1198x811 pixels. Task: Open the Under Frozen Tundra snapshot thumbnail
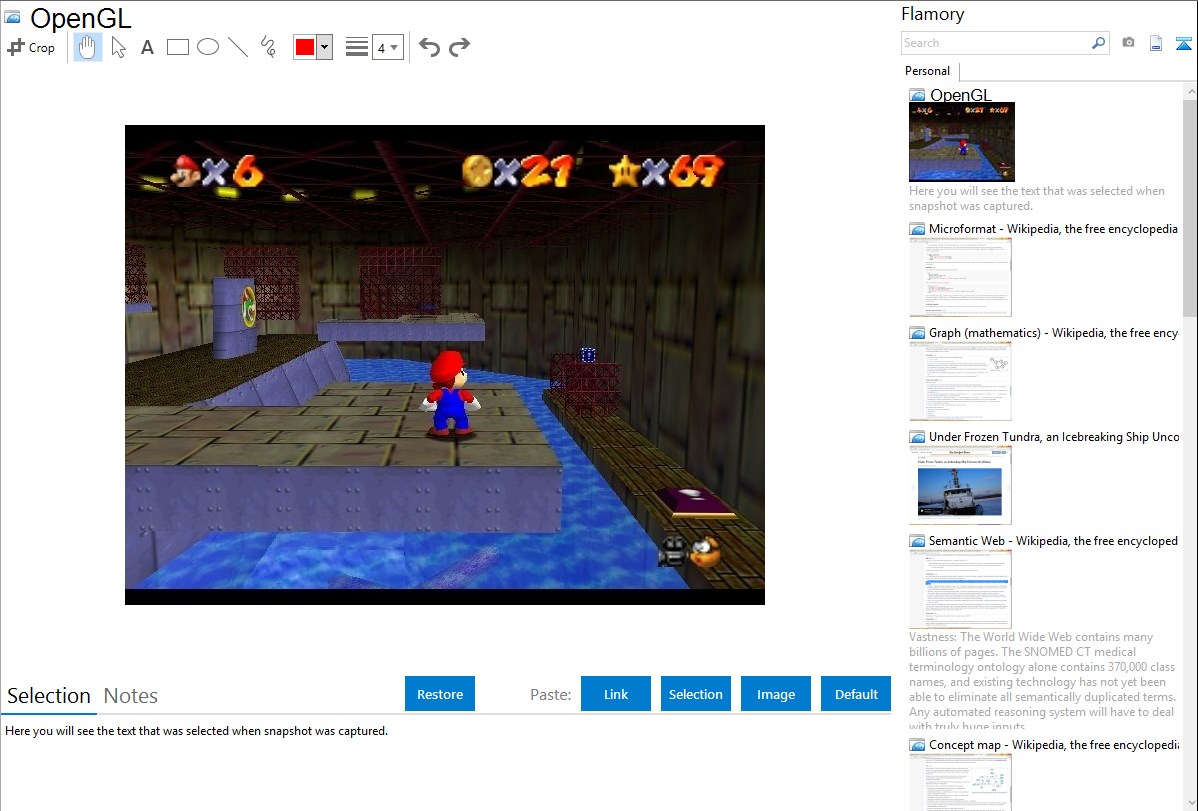tap(960, 485)
